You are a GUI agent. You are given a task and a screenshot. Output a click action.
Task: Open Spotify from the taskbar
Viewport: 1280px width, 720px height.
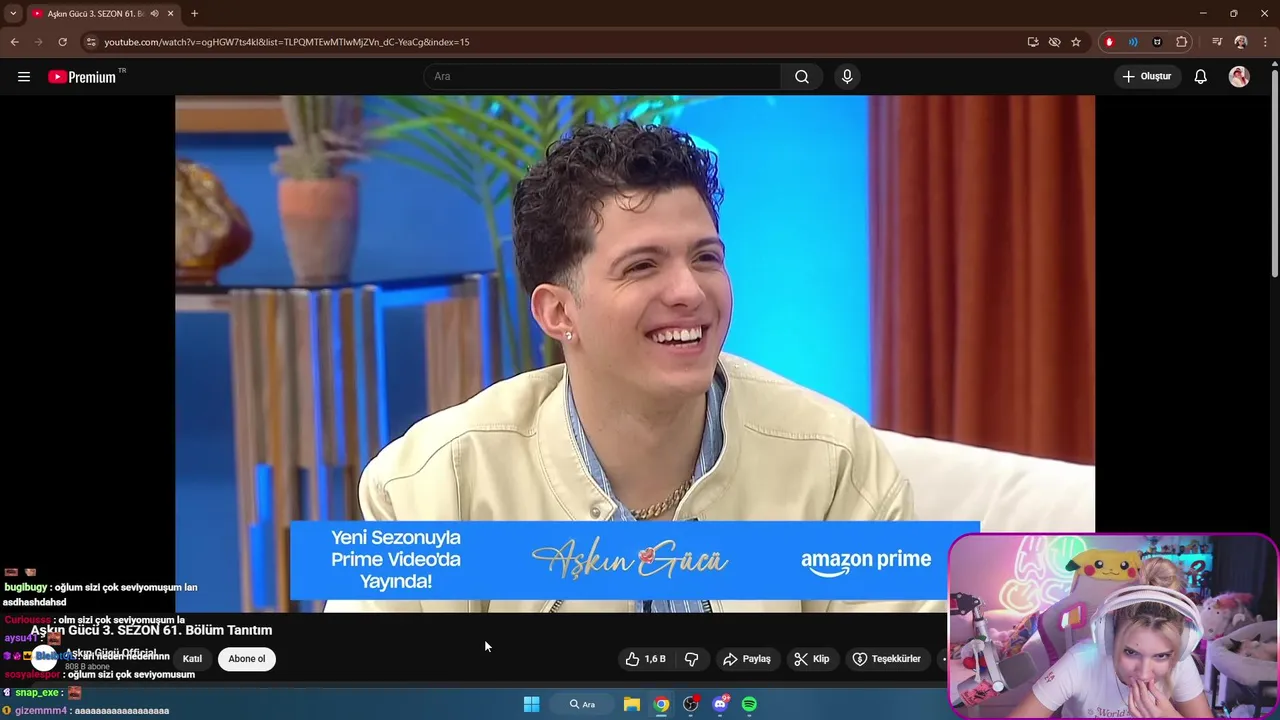pos(749,704)
